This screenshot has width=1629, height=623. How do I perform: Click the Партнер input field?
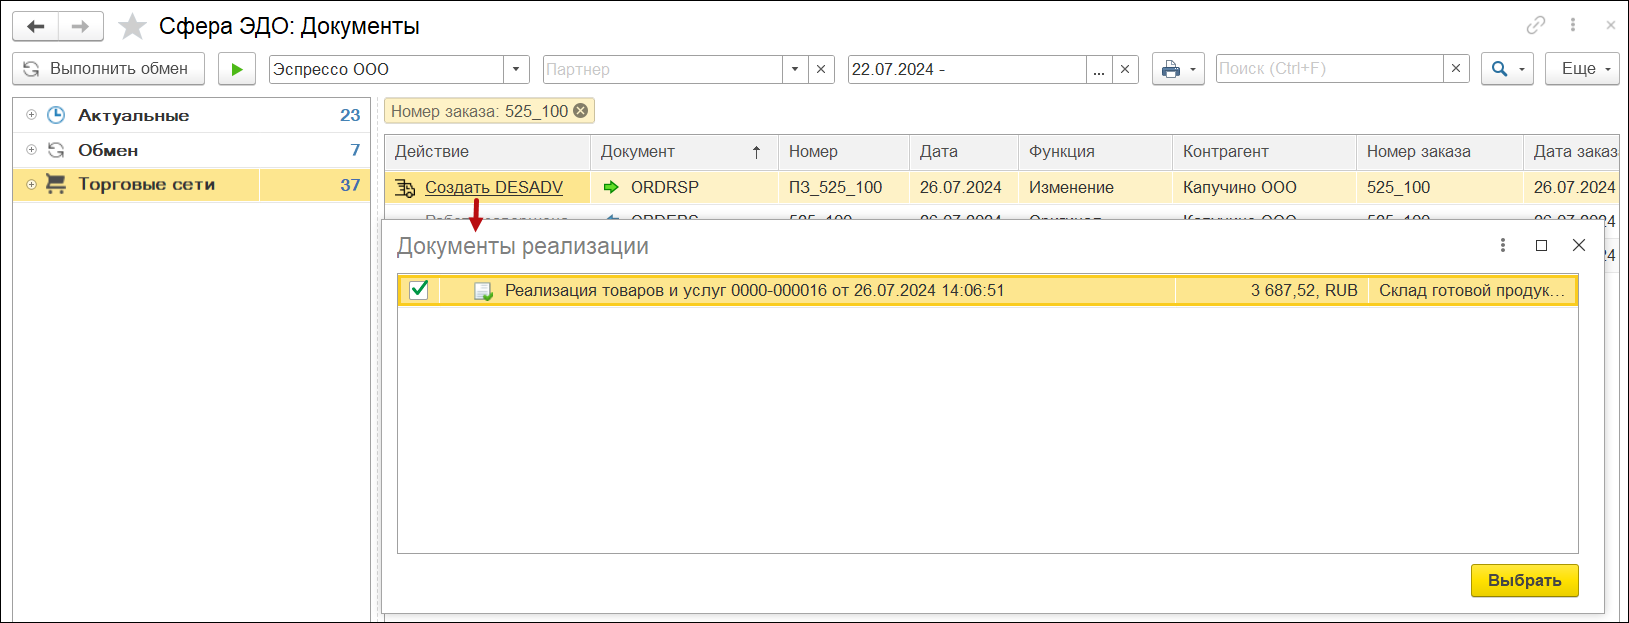662,69
